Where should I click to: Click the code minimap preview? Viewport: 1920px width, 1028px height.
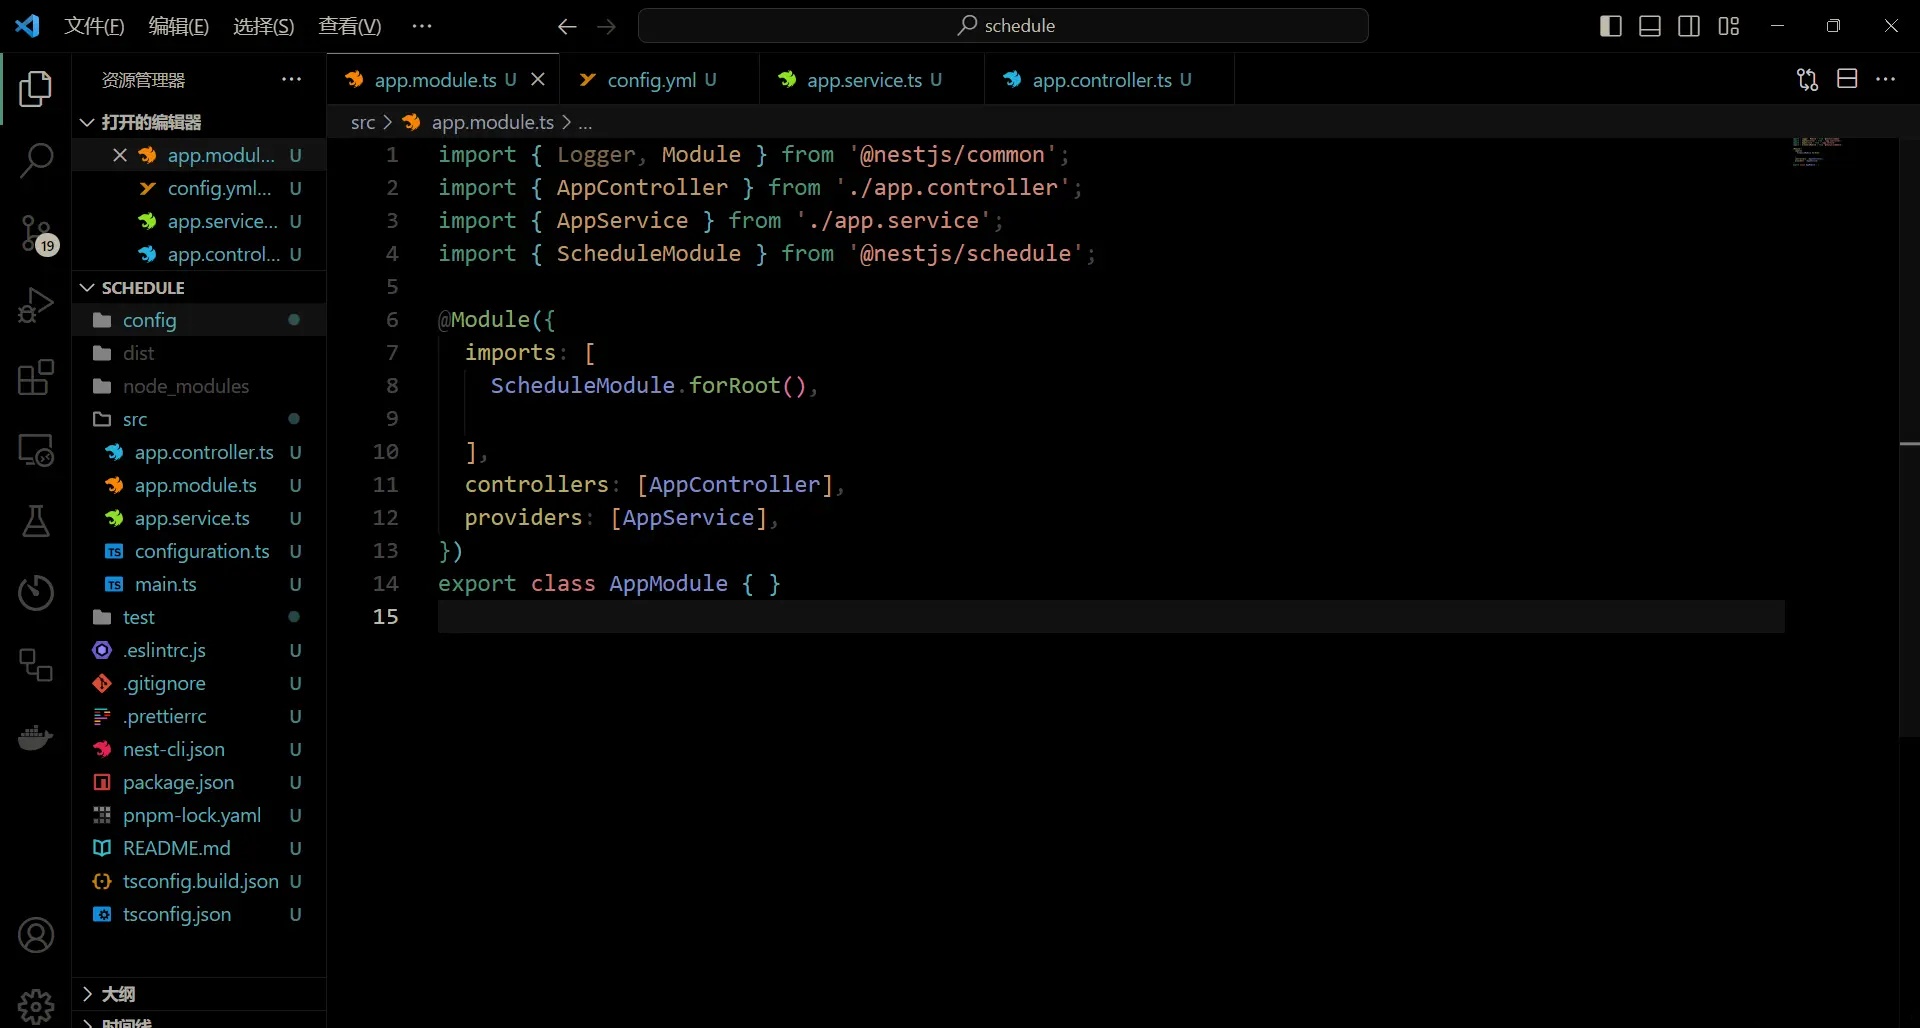[x=1817, y=152]
